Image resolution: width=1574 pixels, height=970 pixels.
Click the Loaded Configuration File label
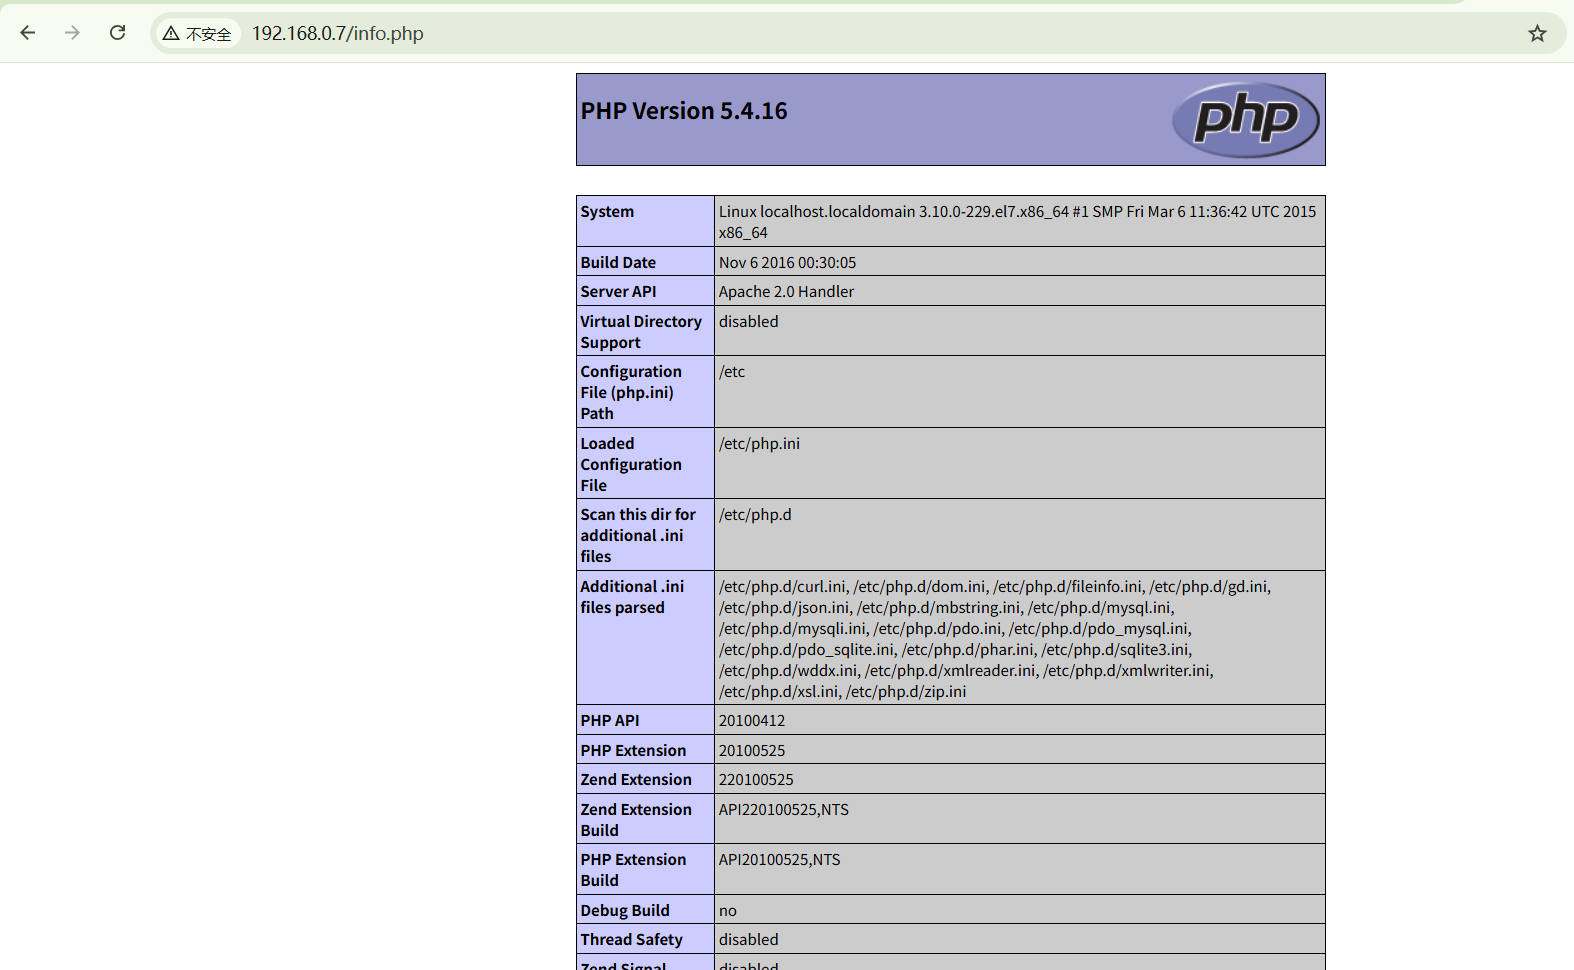click(x=631, y=464)
